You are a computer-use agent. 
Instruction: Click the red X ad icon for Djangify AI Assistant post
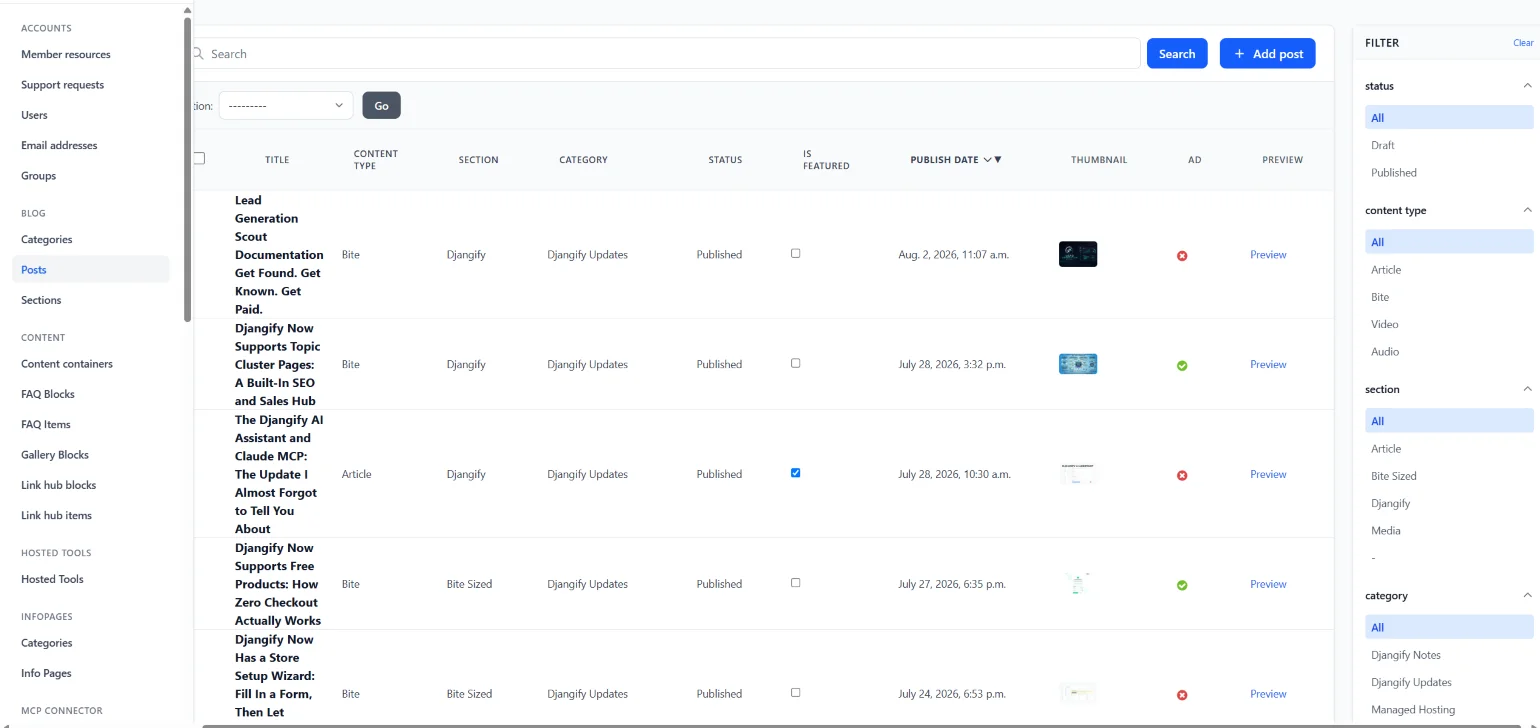point(1182,476)
